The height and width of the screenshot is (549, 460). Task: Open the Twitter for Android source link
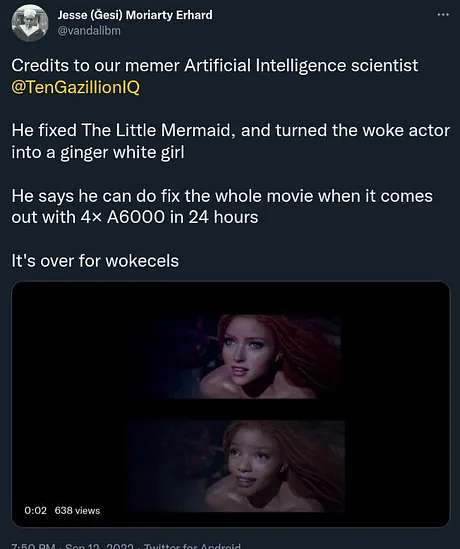coord(192,545)
